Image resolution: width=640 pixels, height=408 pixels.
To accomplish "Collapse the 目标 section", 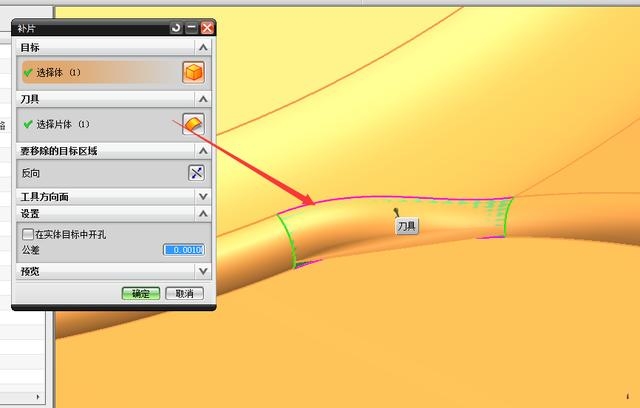I will [203, 48].
